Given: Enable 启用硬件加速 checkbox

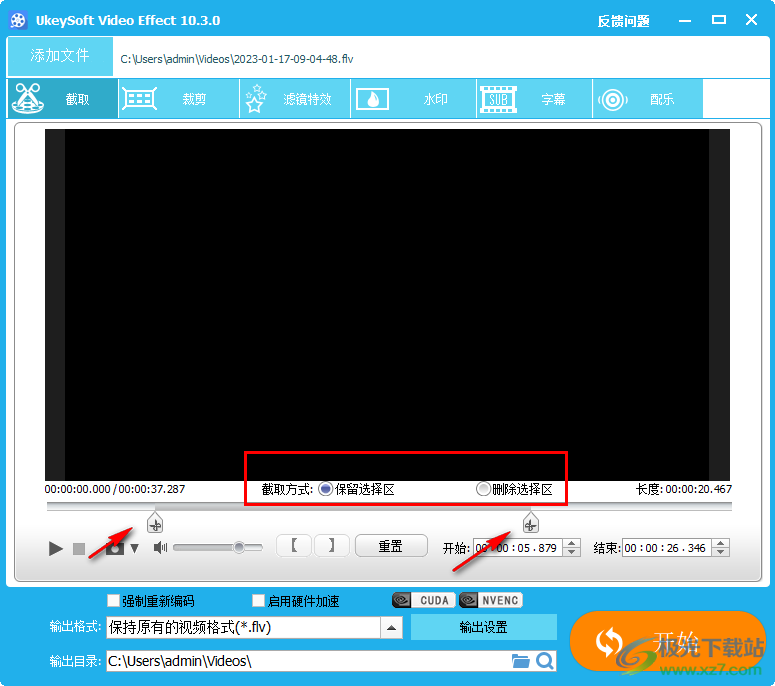Looking at the screenshot, I should pyautogui.click(x=258, y=600).
